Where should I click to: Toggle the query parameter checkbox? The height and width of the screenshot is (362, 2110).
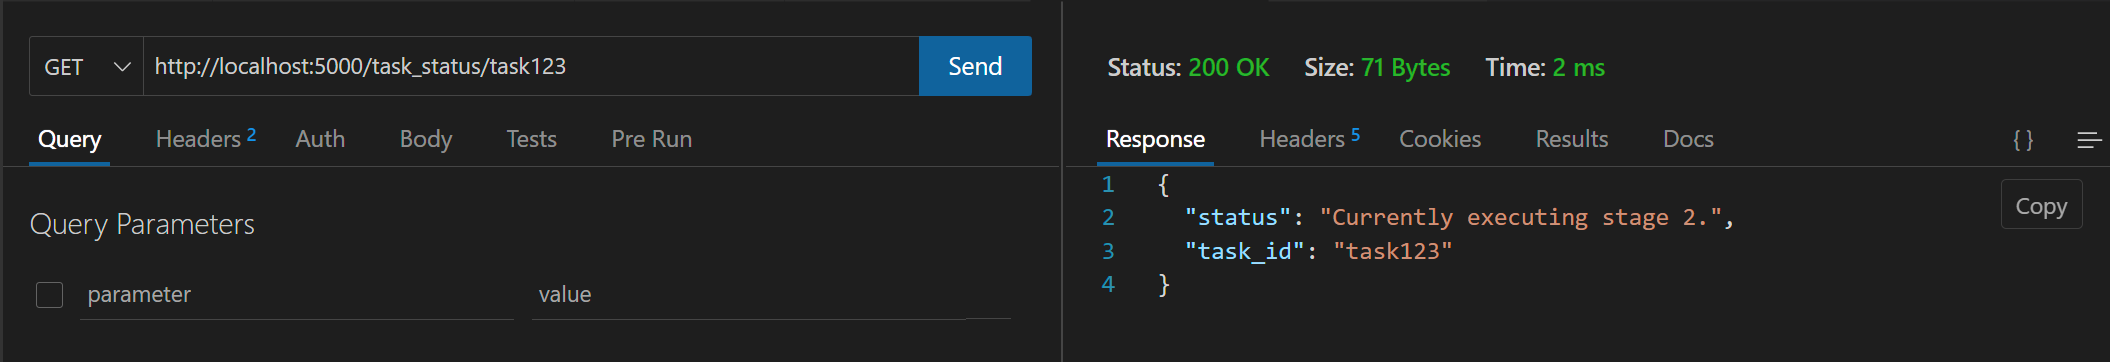pos(49,295)
